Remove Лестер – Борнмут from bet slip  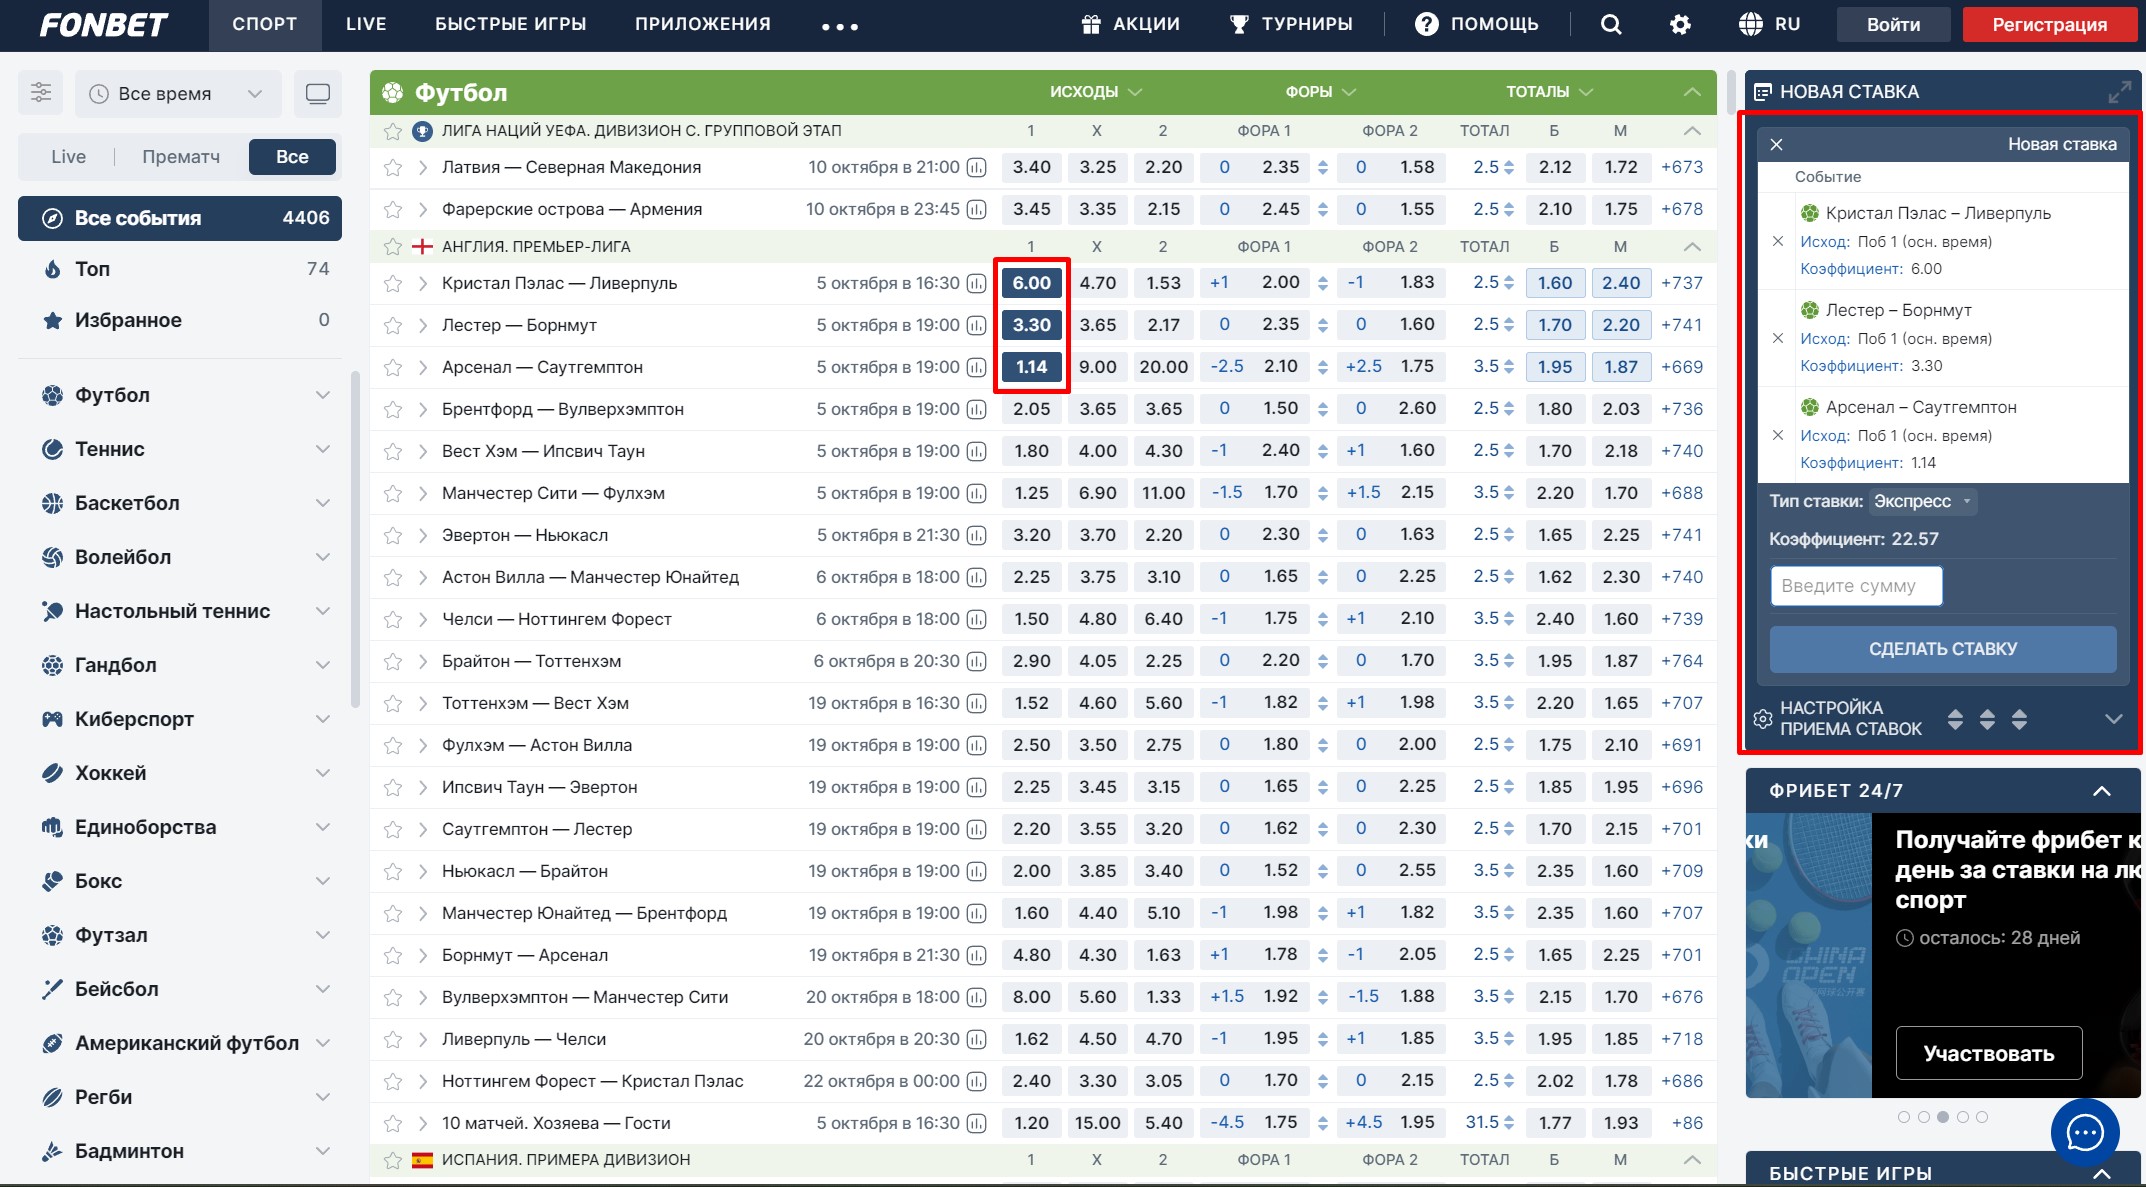(x=1778, y=338)
